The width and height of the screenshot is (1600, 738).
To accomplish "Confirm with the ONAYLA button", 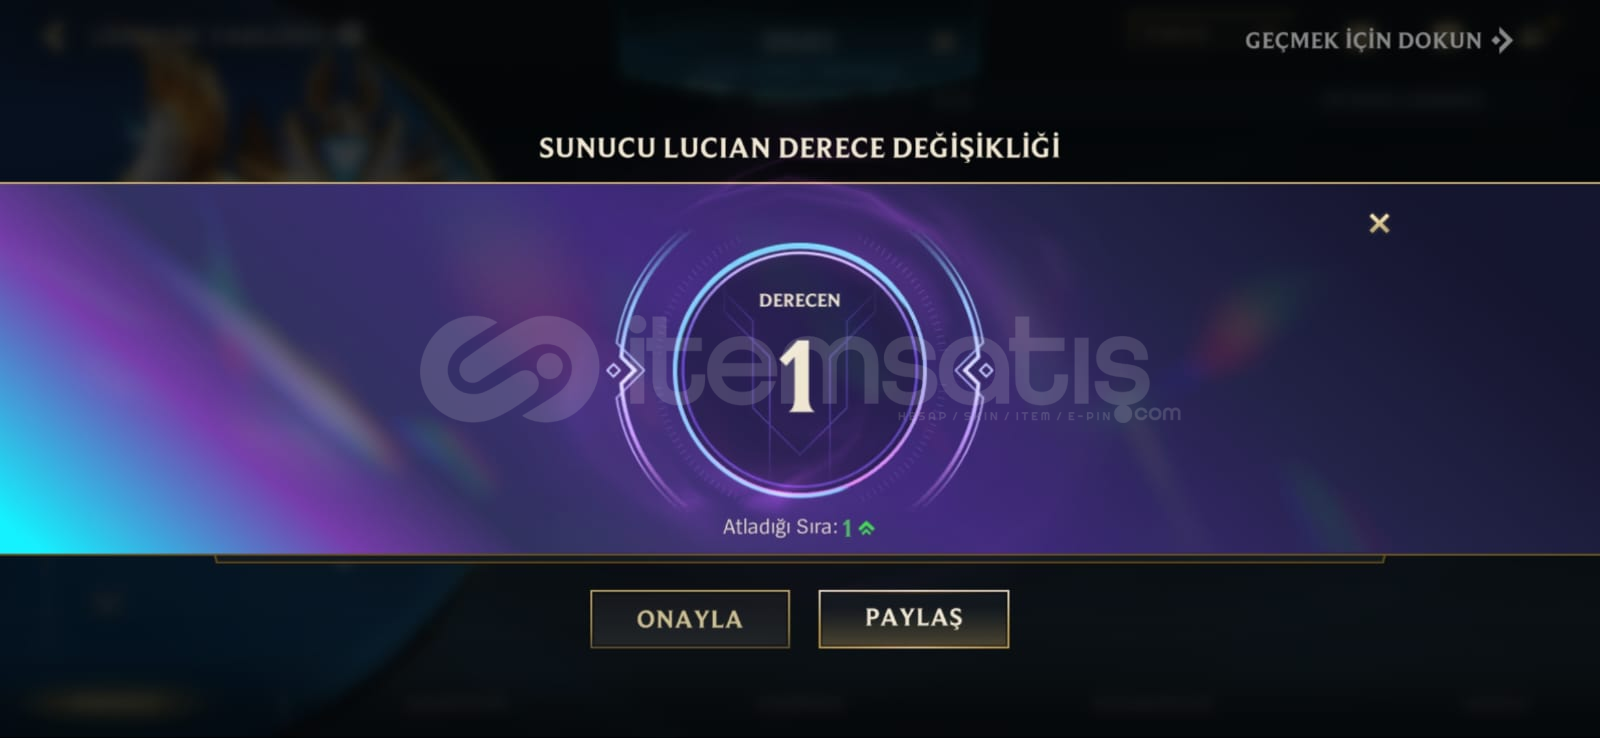I will (690, 619).
